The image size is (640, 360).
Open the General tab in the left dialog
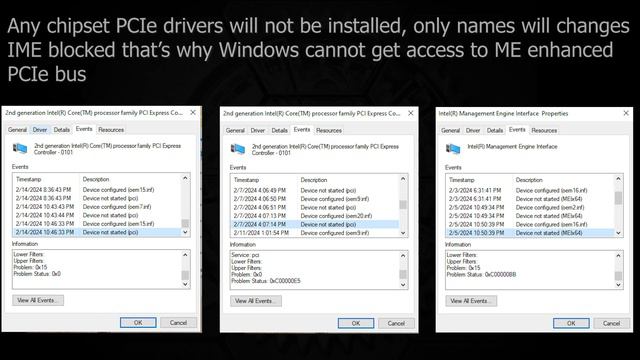[17, 130]
